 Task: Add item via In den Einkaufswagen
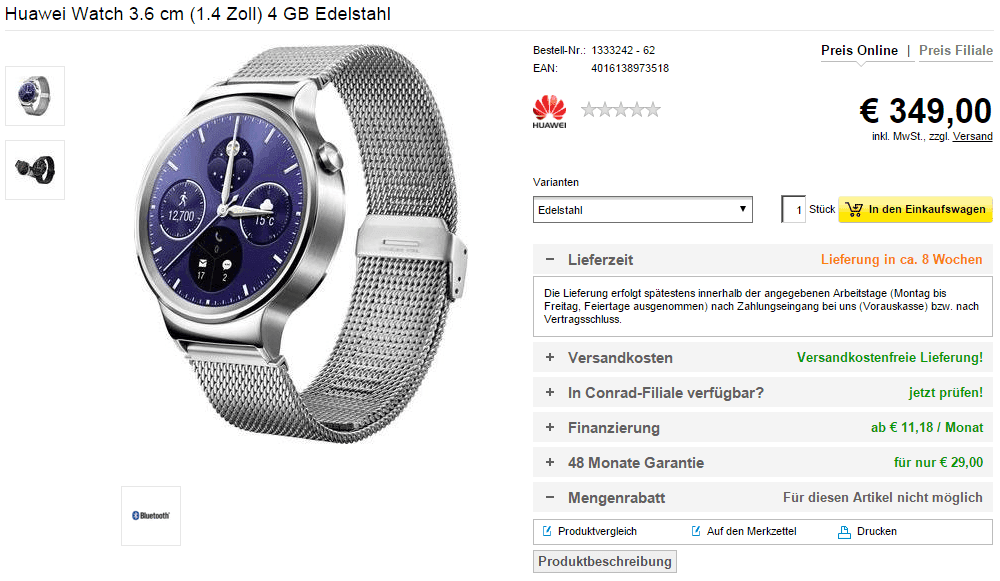point(915,209)
